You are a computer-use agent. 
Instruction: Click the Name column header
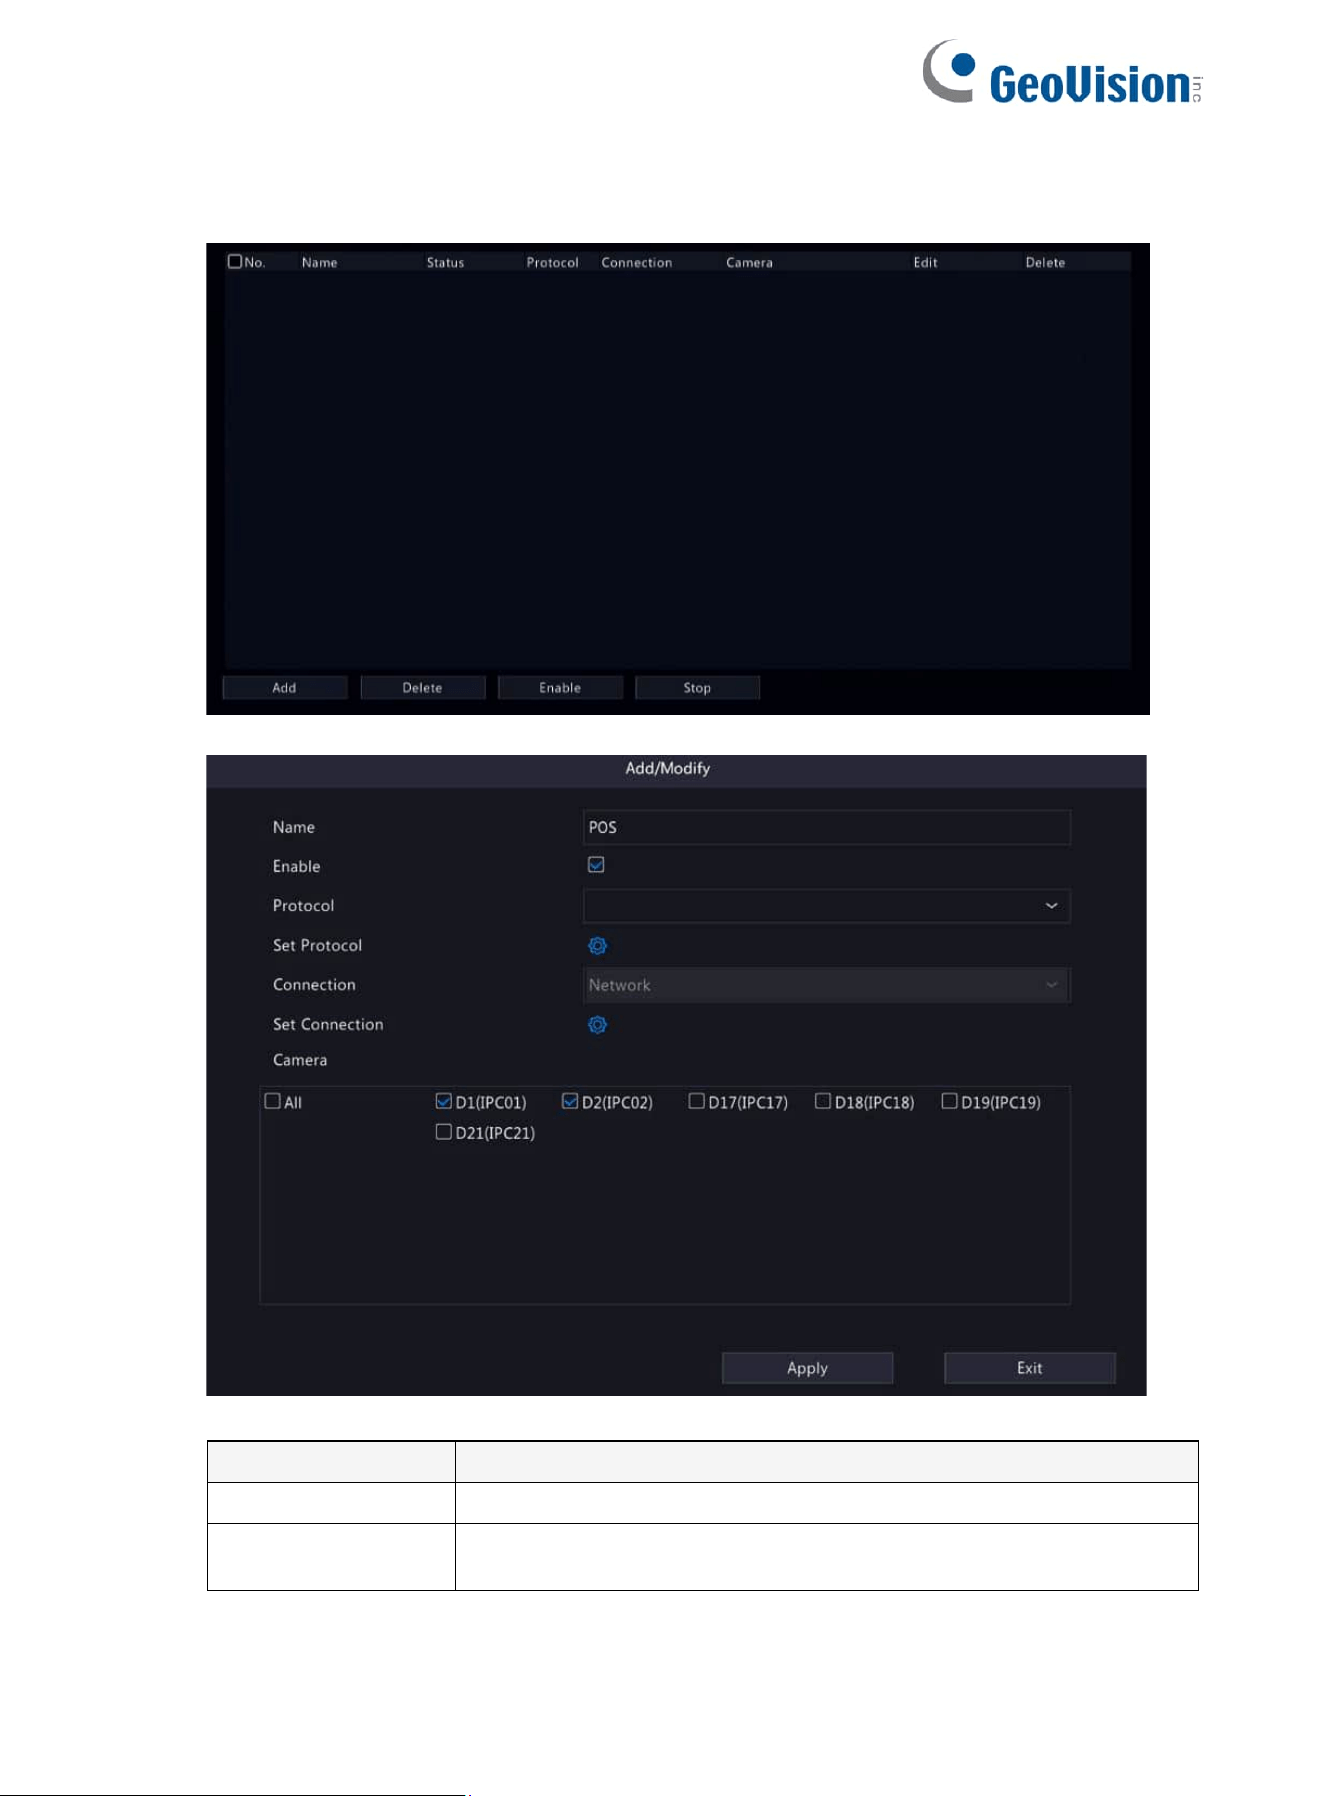pos(320,263)
